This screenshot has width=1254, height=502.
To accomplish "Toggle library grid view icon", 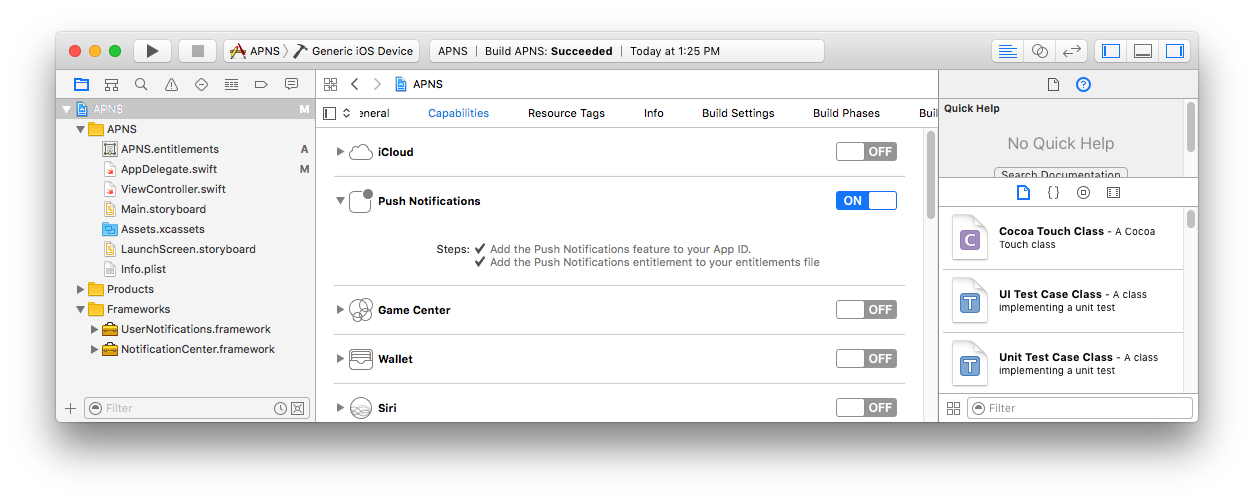I will (953, 408).
